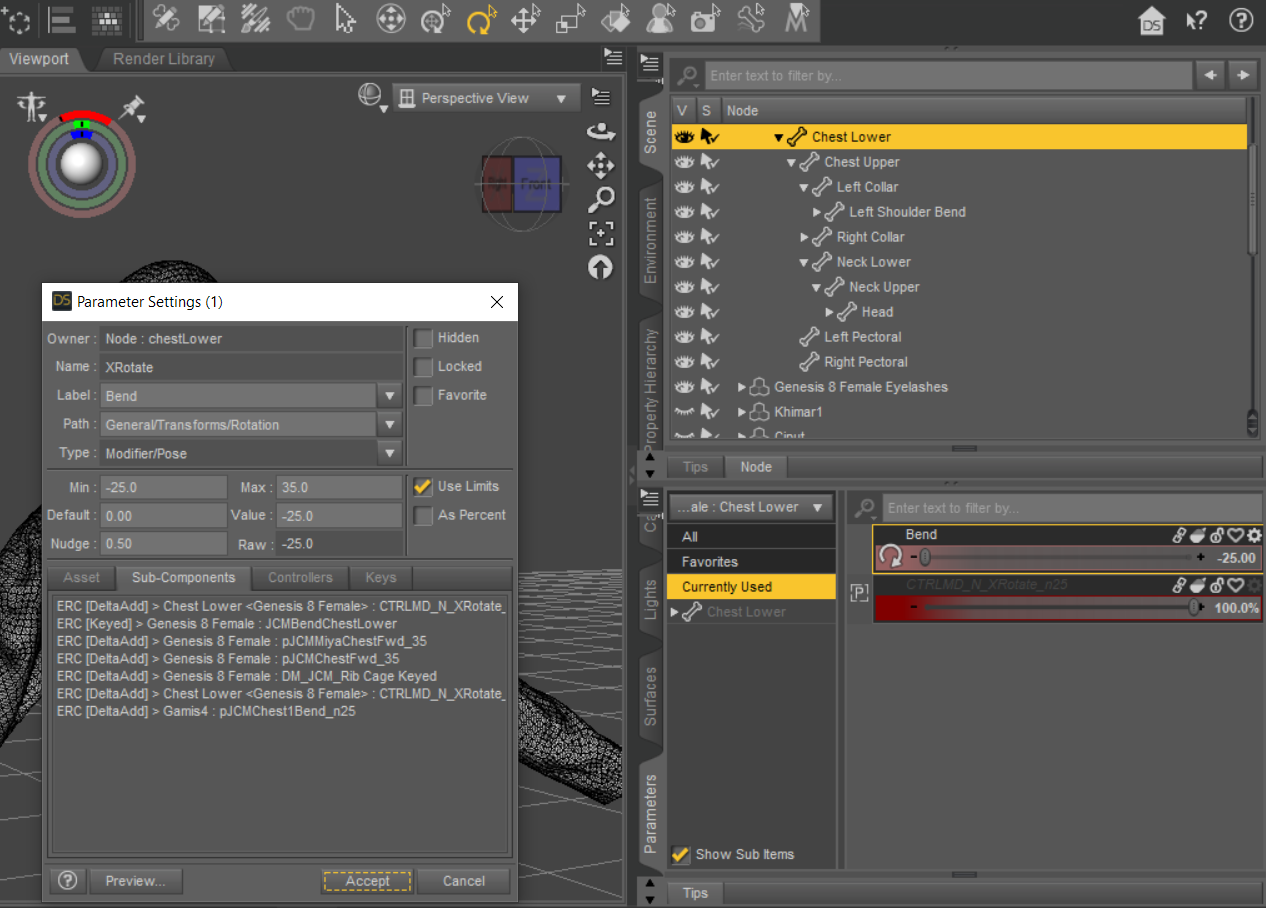This screenshot has width=1266, height=908.
Task: Enable the As Percent checkbox
Action: [424, 515]
